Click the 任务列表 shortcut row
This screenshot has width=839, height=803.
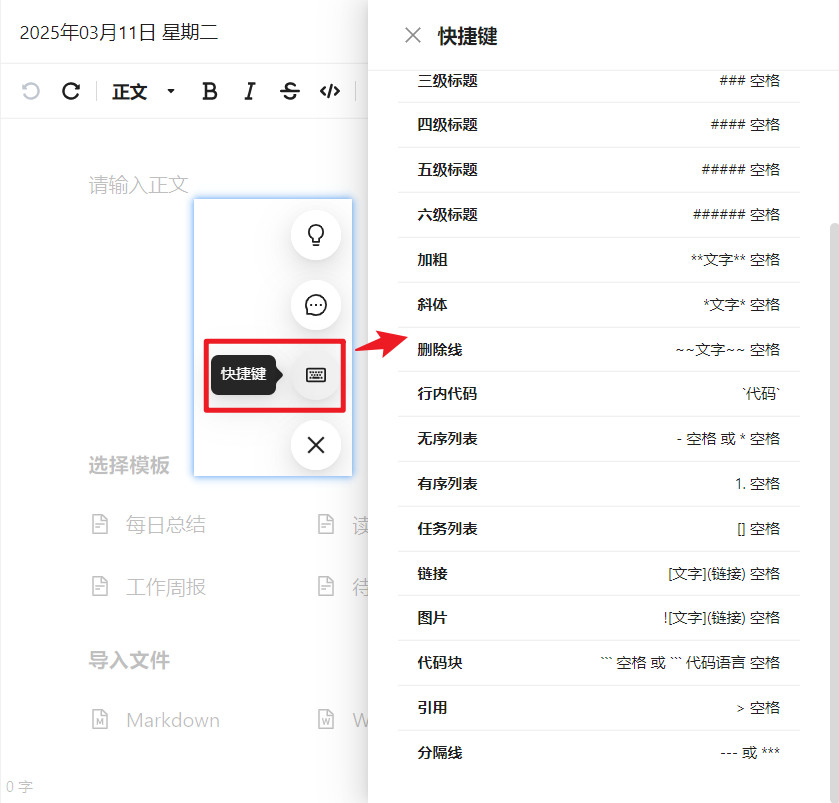(x=599, y=529)
